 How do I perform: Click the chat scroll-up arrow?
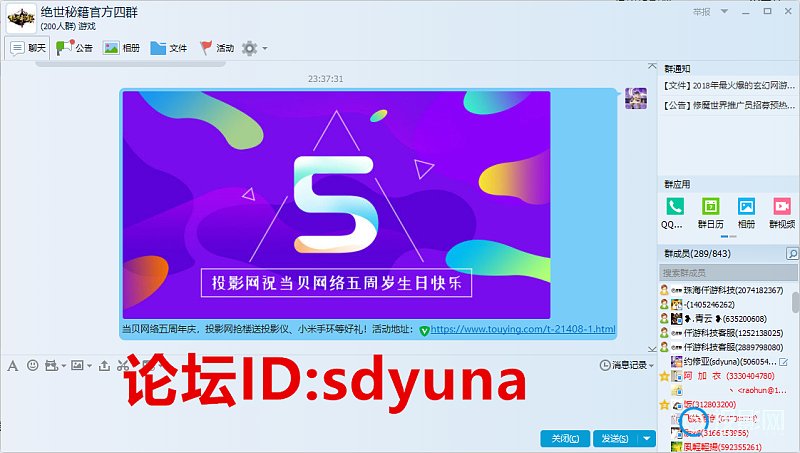click(x=652, y=66)
